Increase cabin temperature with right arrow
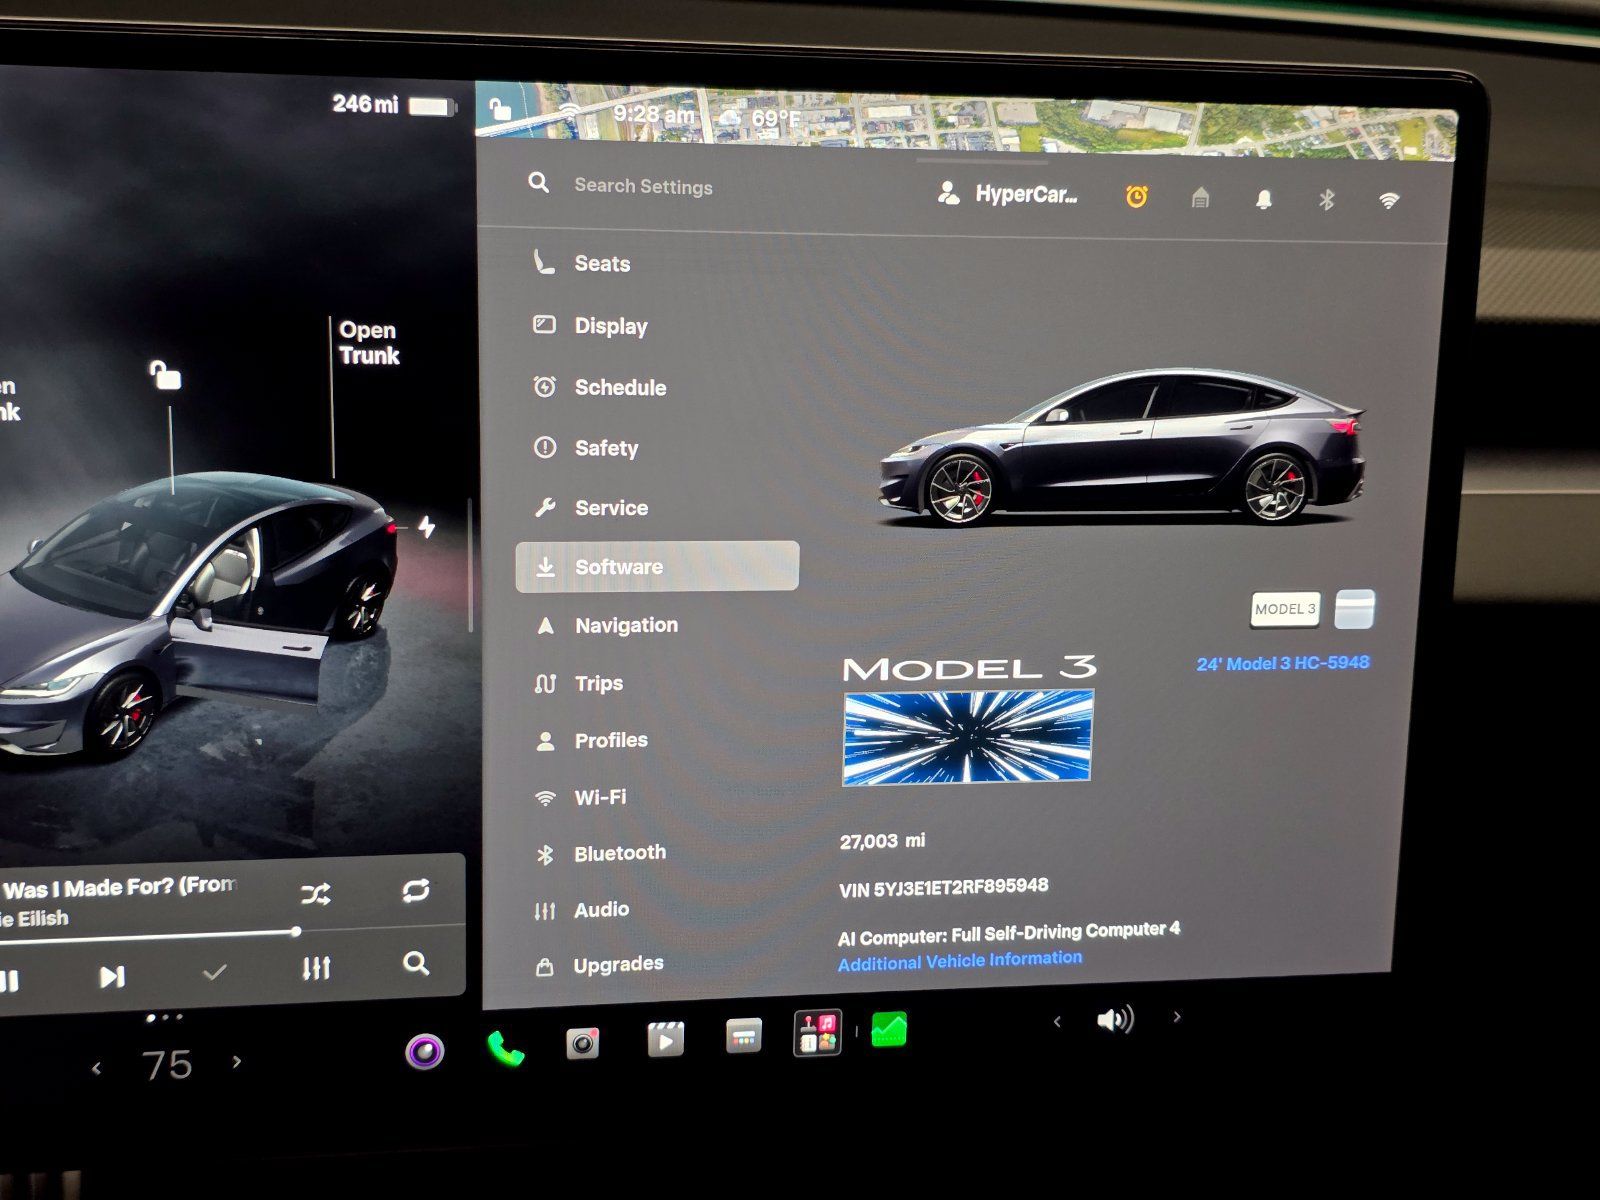 237,1061
